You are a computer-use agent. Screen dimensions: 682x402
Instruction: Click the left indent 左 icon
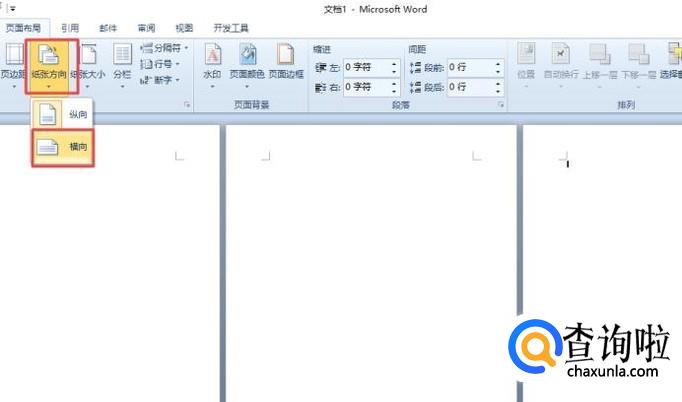click(x=321, y=67)
